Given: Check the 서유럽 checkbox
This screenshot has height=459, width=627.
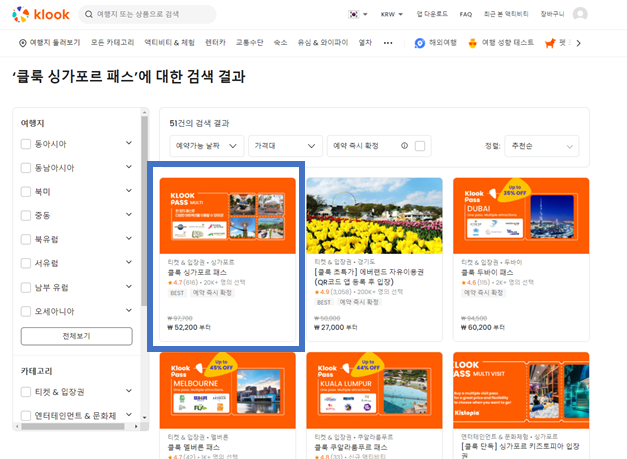Looking at the screenshot, I should pyautogui.click(x=26, y=263).
